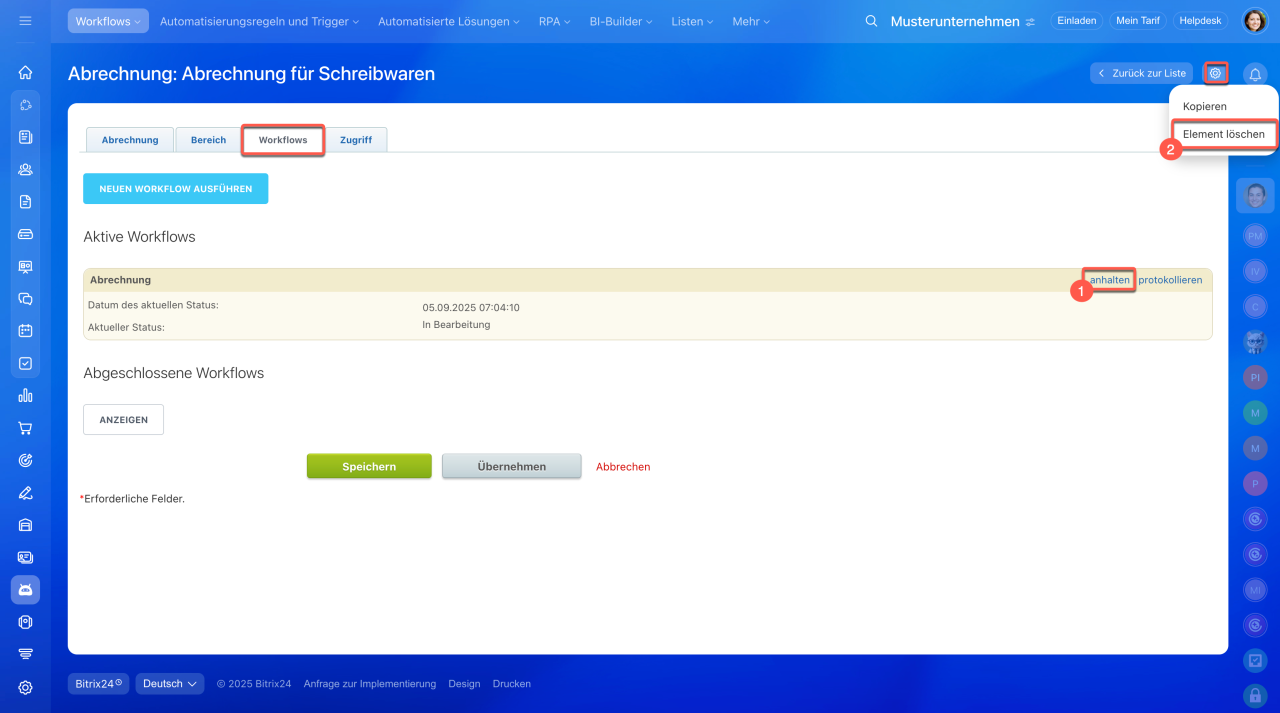Click the Drucken footer link

pyautogui.click(x=512, y=684)
